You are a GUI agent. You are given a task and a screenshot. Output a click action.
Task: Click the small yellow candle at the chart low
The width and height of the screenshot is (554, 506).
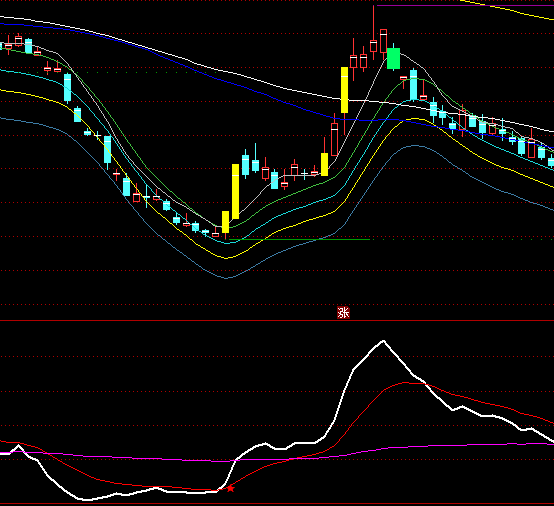coord(225,222)
